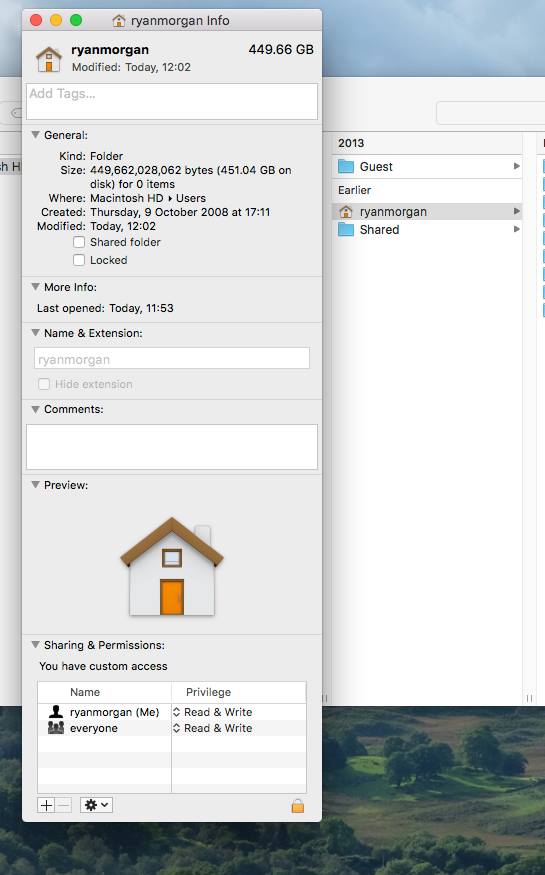Click the Finder column resize handle

point(529,698)
